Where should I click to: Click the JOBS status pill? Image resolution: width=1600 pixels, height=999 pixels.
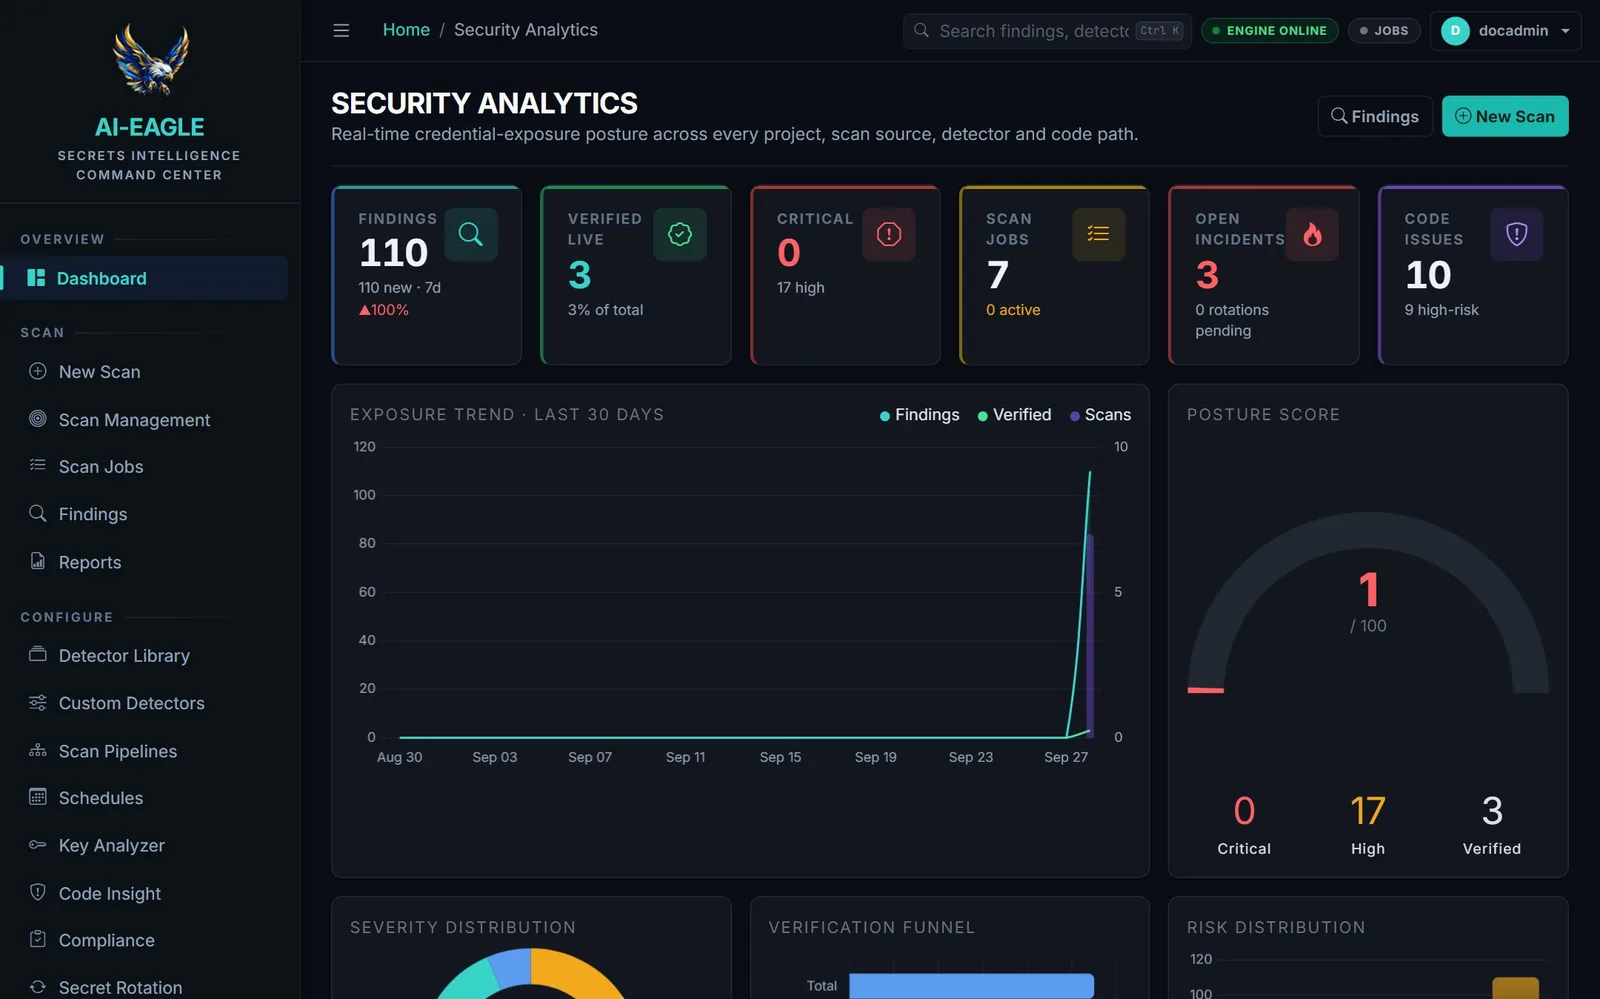[1384, 31]
